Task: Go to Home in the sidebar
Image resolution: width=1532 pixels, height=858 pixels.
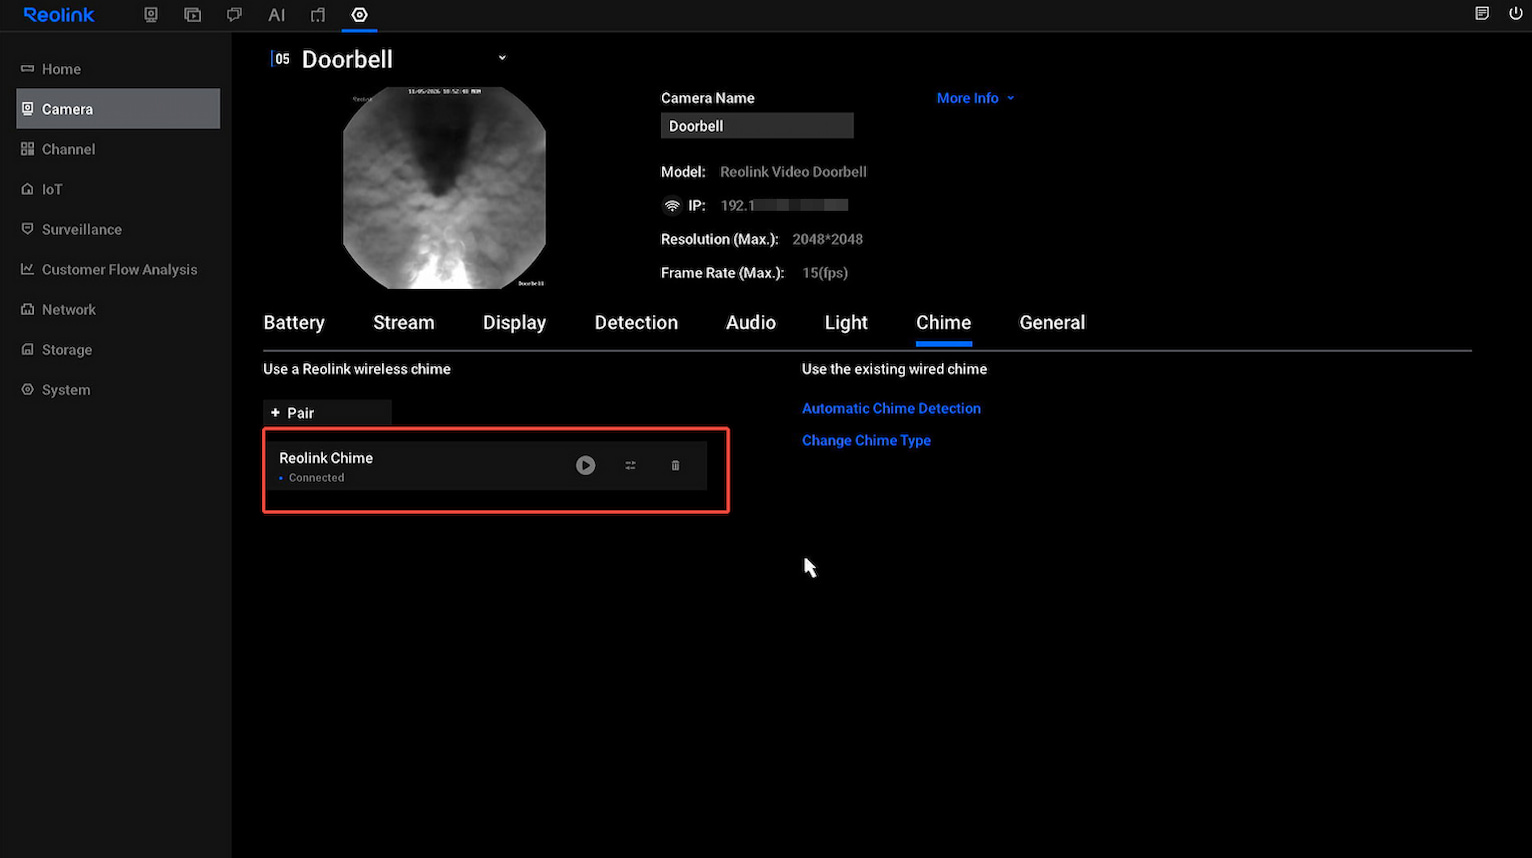Action: pyautogui.click(x=118, y=69)
